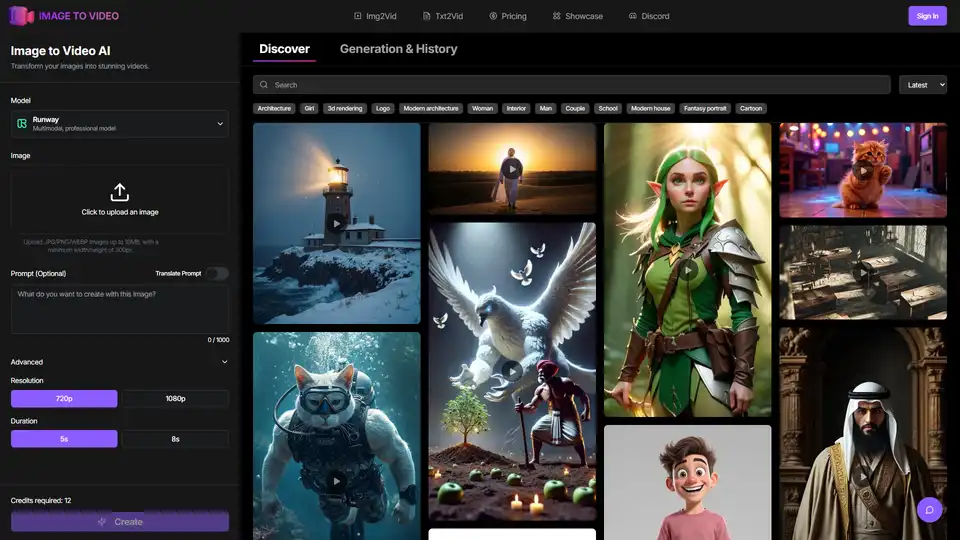Click the upload image arrow icon
Image resolution: width=960 pixels, height=540 pixels.
coord(120,192)
